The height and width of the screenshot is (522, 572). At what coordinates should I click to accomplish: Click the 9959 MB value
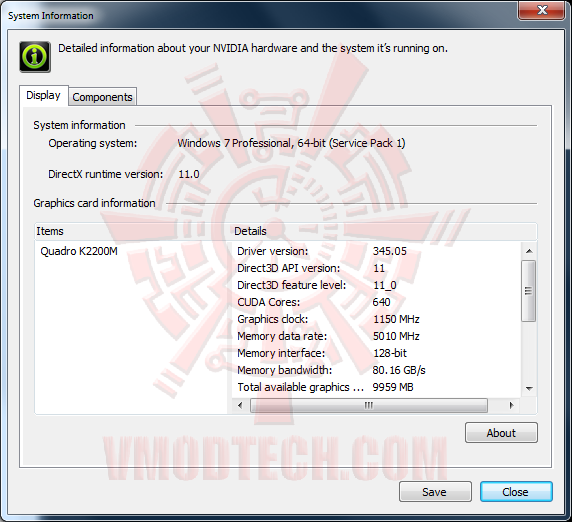[x=393, y=387]
